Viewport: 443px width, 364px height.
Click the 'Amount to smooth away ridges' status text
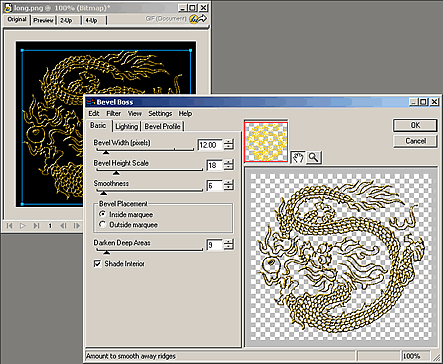coord(131,356)
